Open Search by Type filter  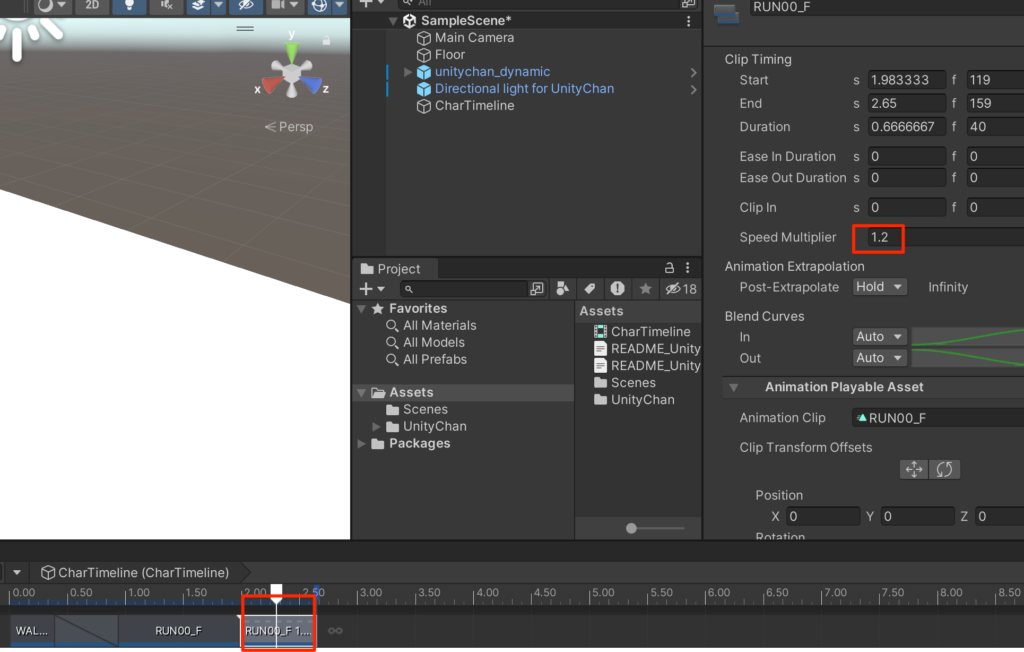(x=562, y=289)
